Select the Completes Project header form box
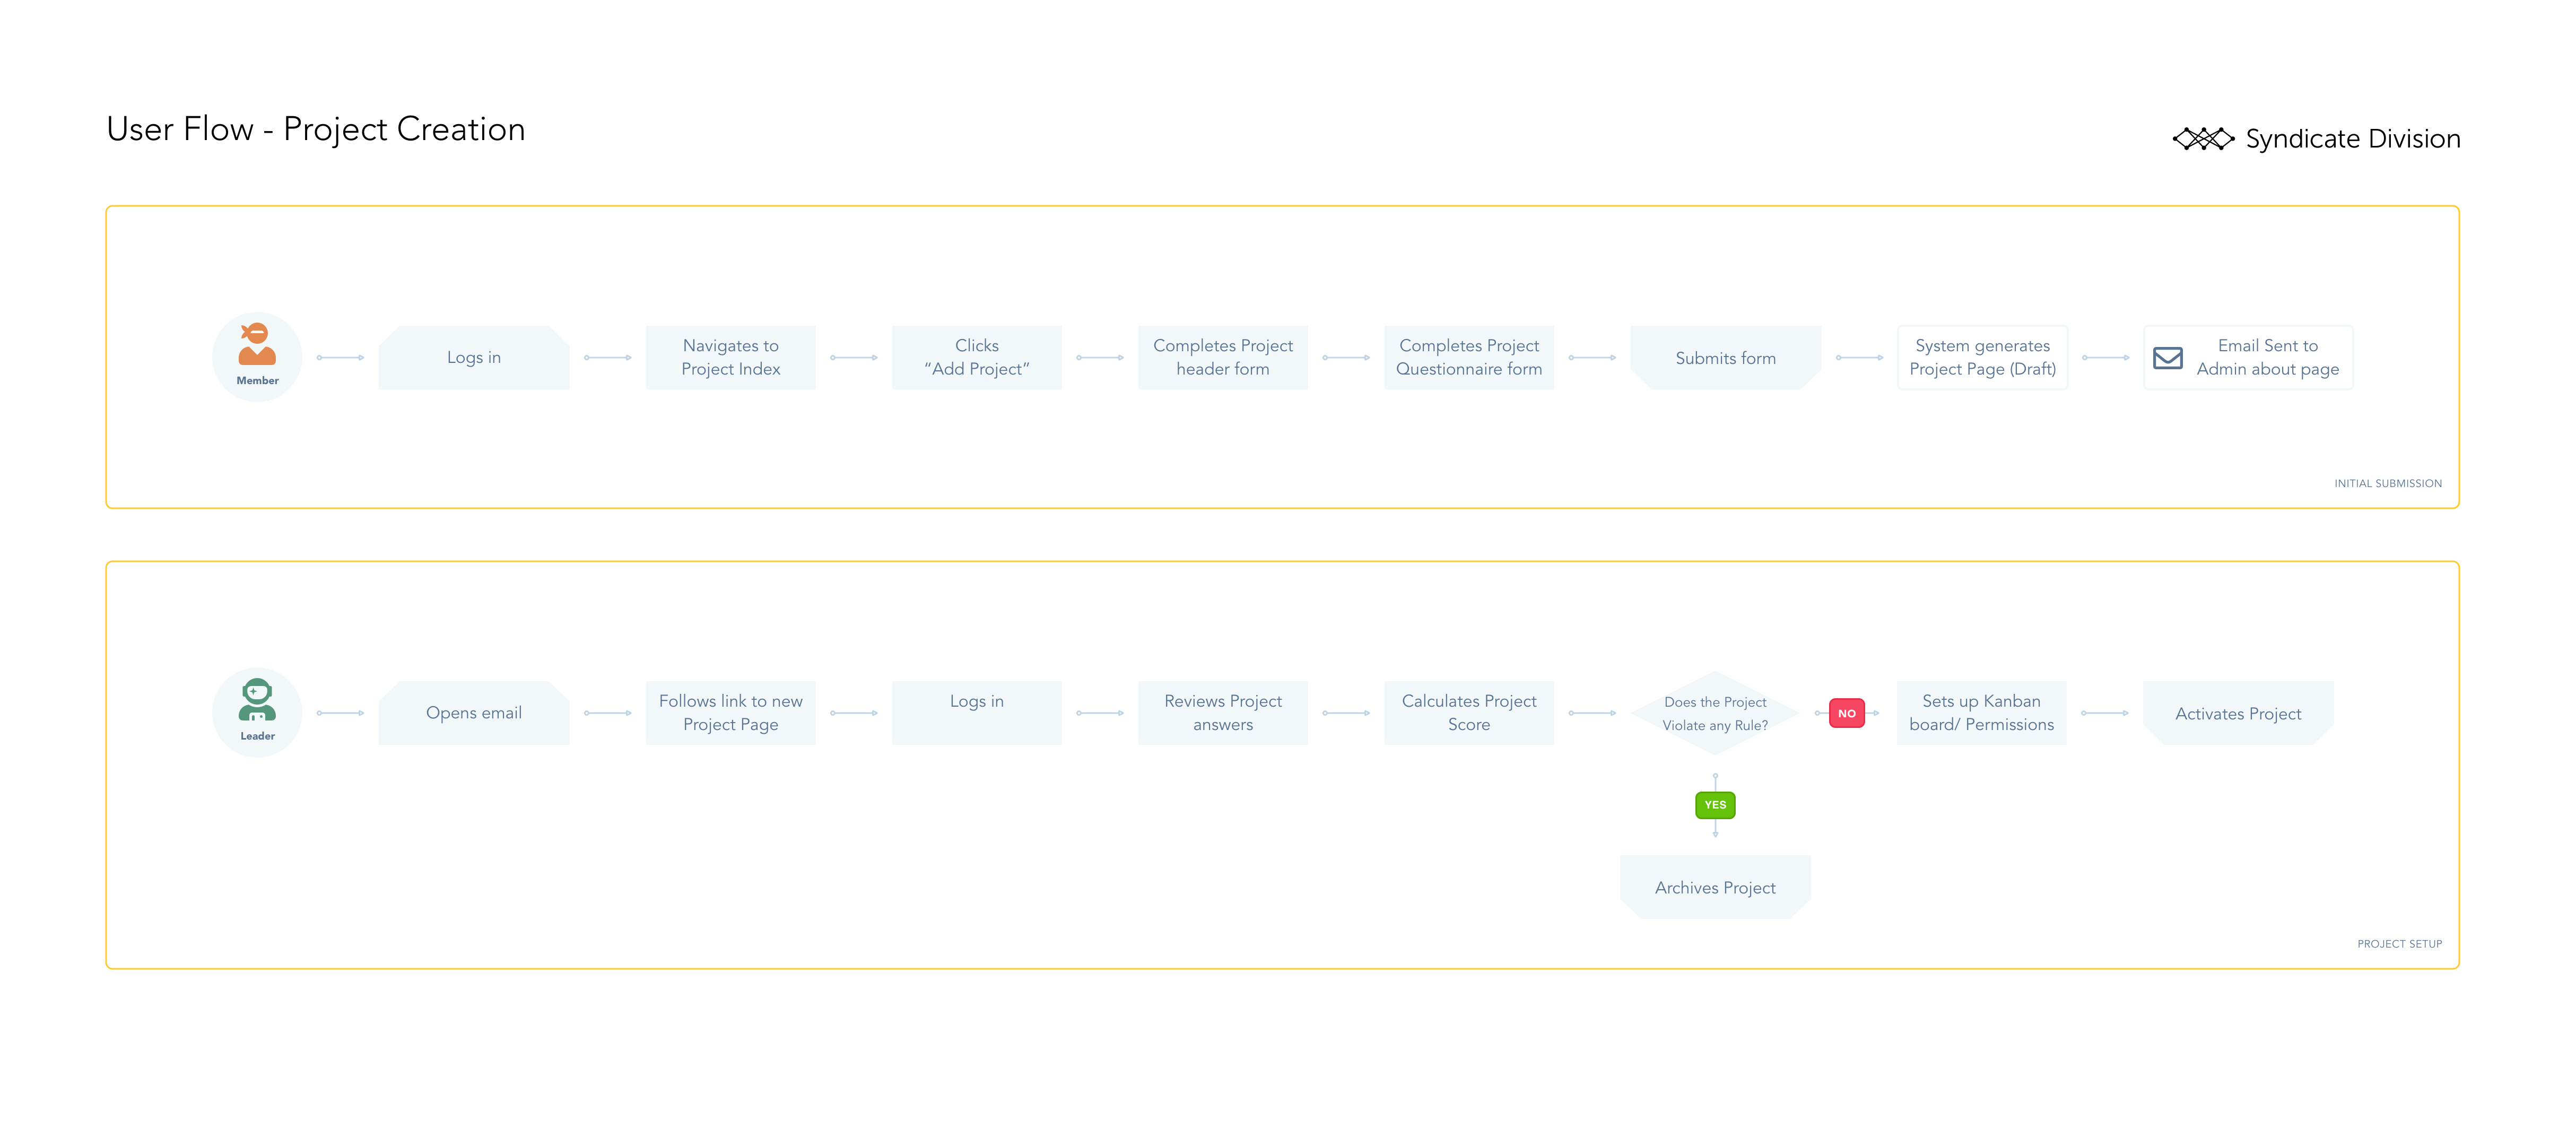Image resolution: width=2576 pixels, height=1146 pixels. [x=1222, y=357]
